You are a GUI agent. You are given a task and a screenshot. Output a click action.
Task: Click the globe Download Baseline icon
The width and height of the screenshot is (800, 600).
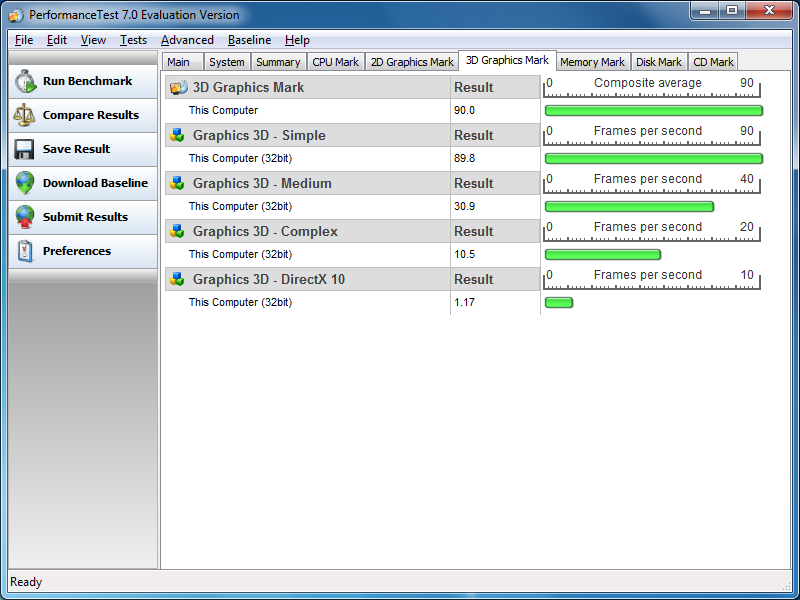(x=24, y=183)
